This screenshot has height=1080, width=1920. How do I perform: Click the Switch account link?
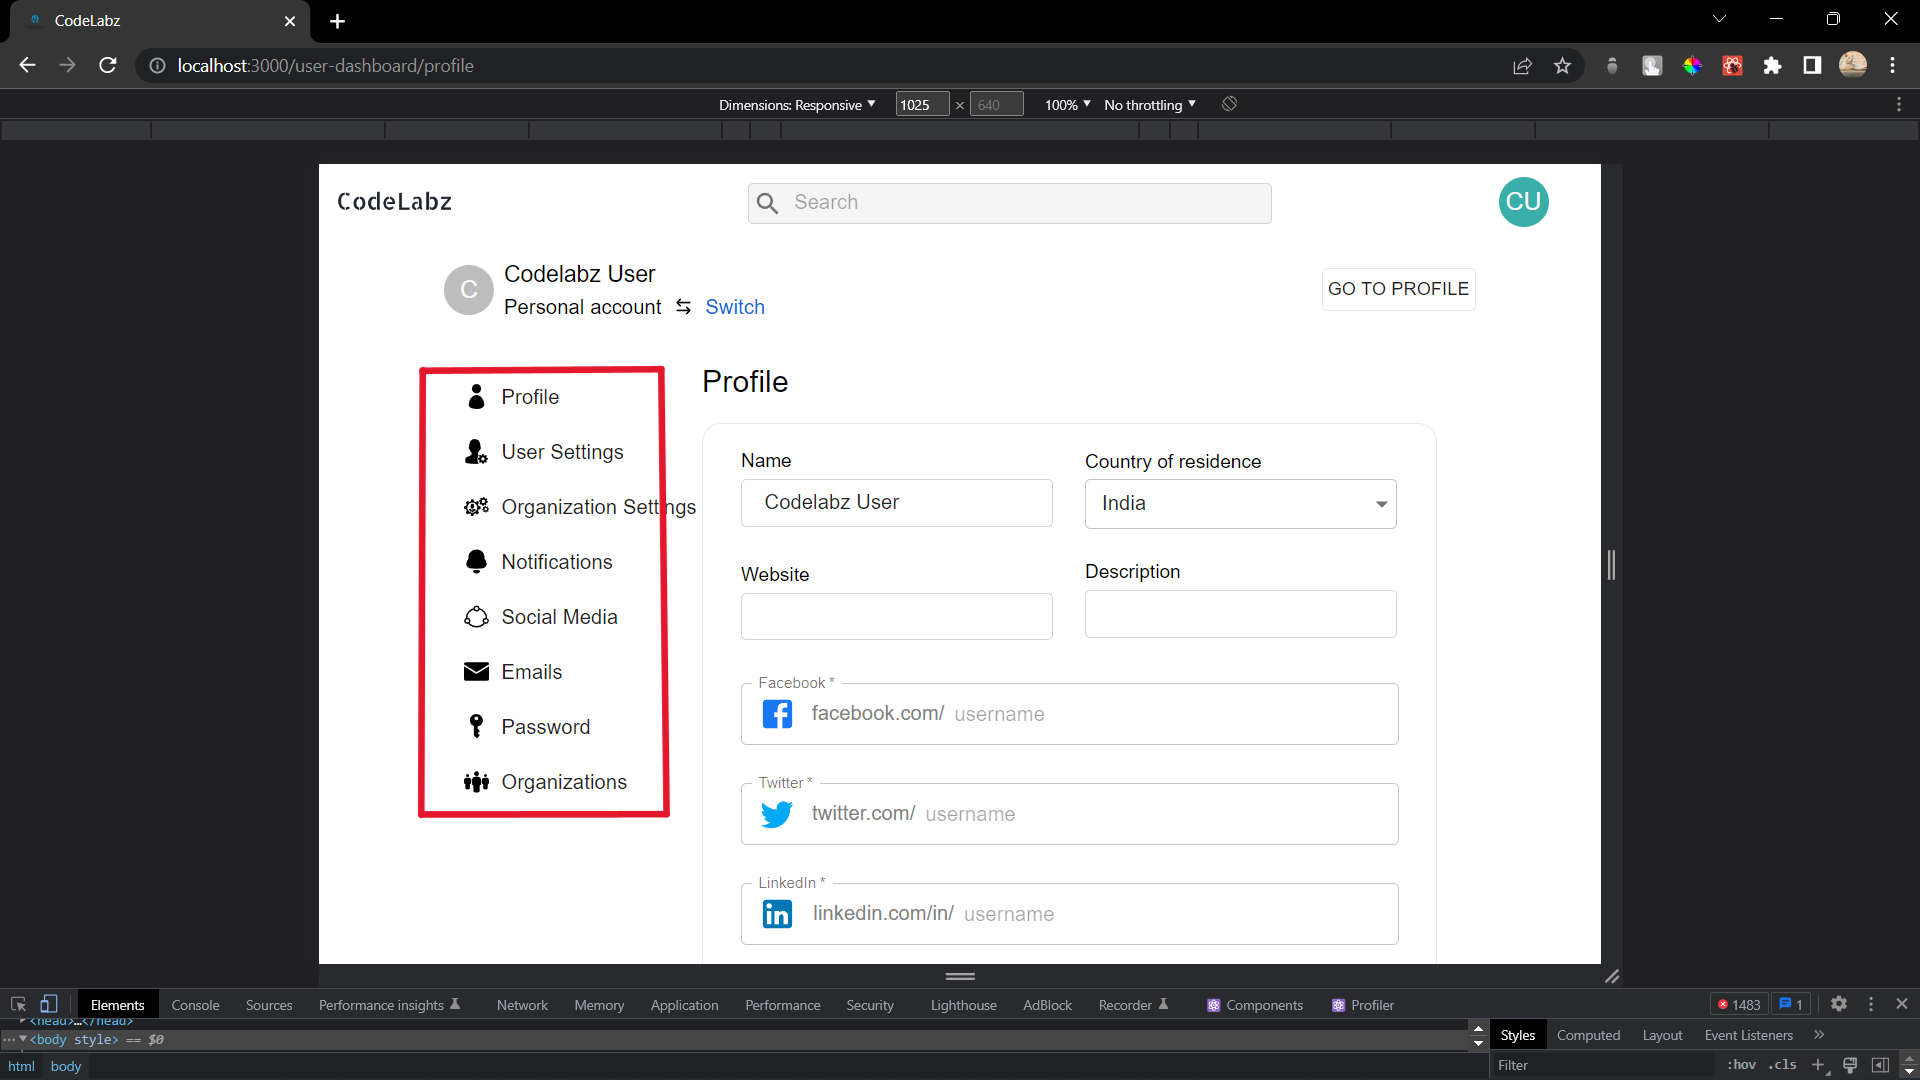735,307
